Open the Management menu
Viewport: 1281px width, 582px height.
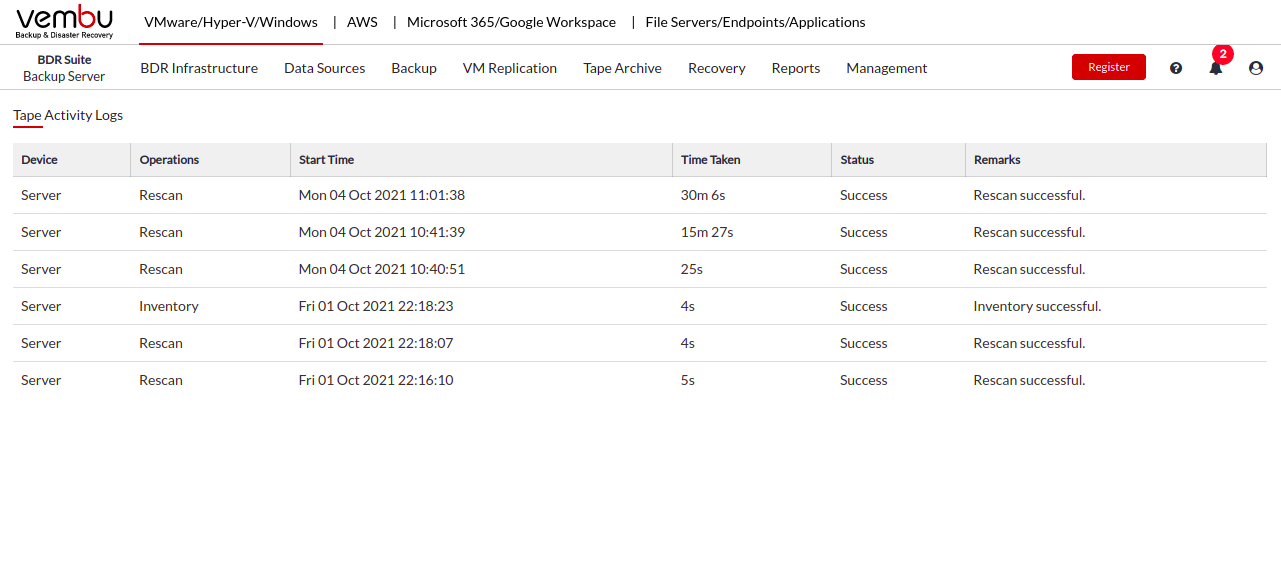click(x=887, y=68)
